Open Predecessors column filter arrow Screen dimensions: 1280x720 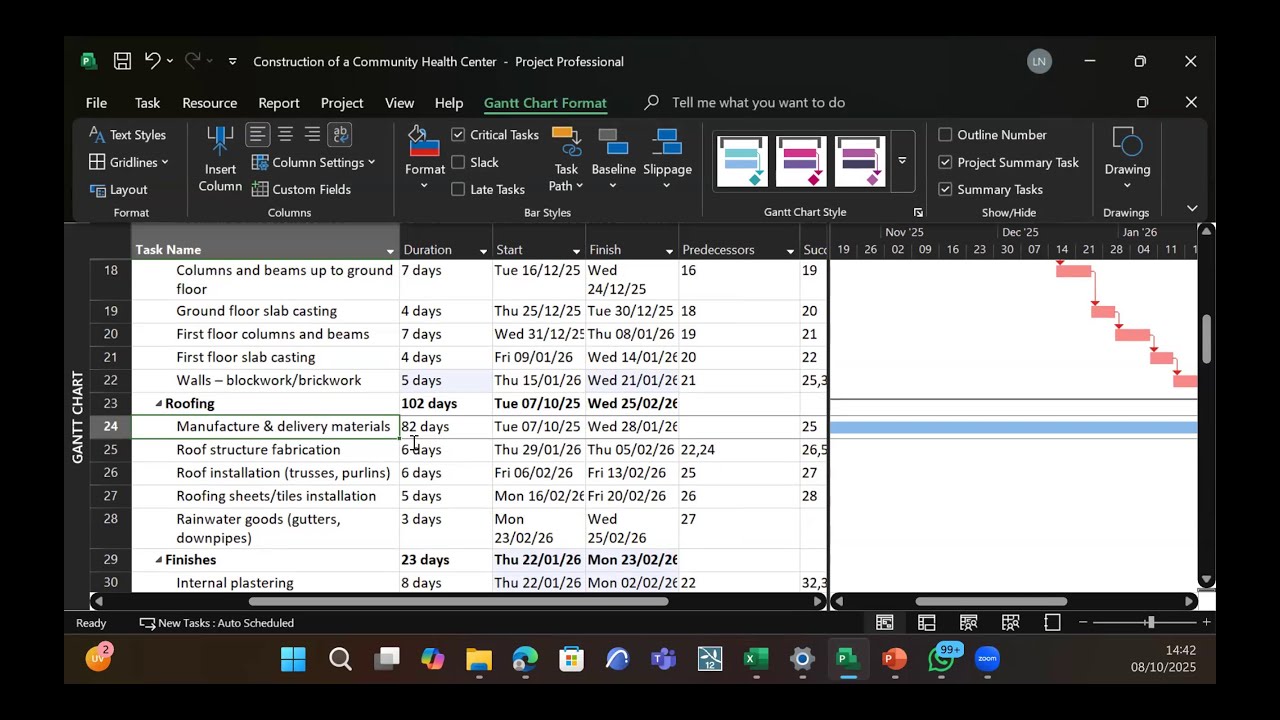[x=790, y=250]
